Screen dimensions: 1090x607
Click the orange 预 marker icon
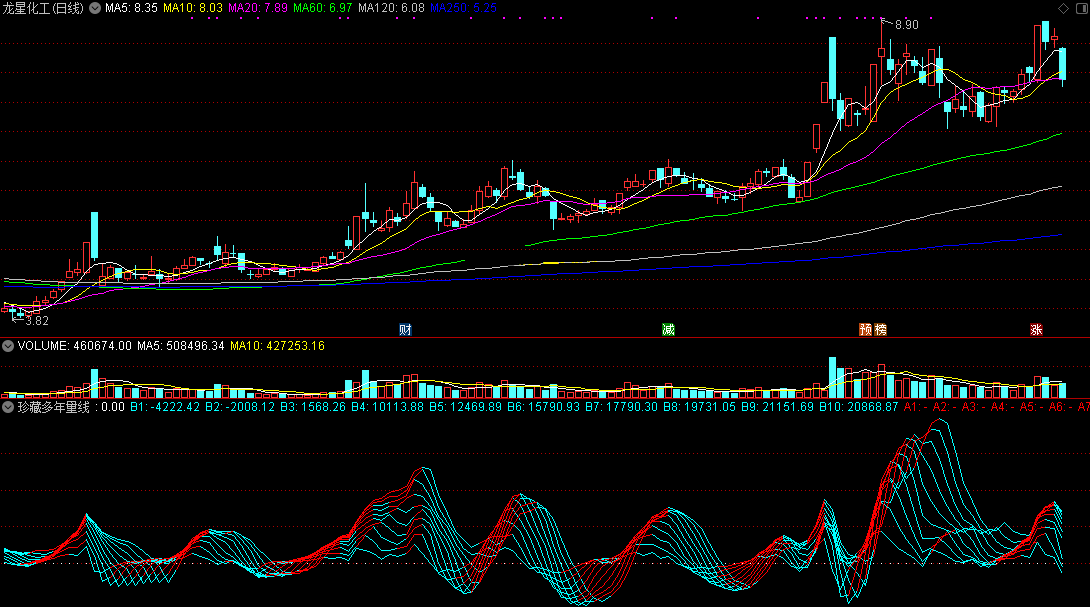click(865, 330)
